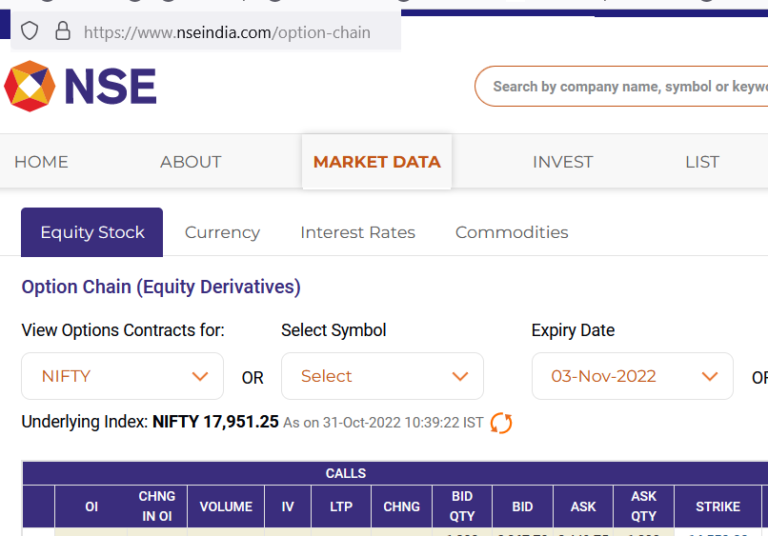
Task: Open the INVEST menu
Action: (563, 162)
